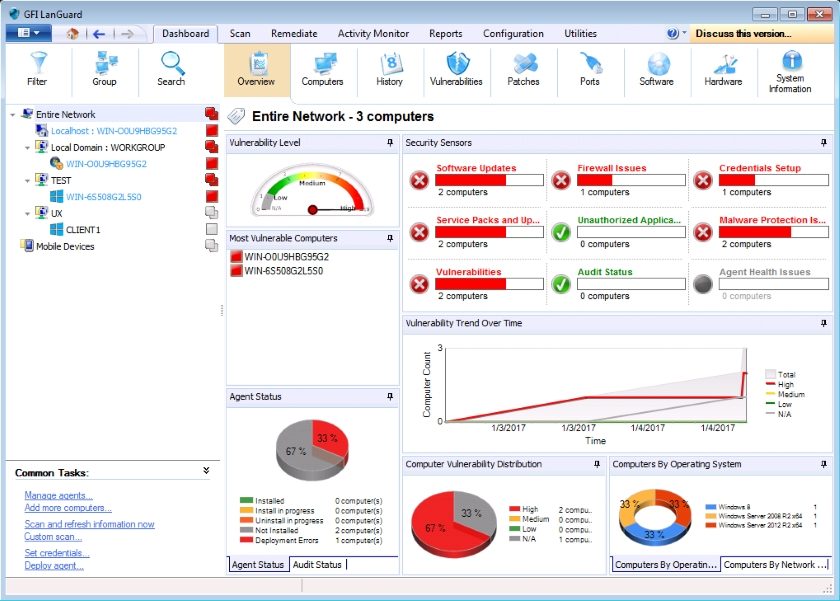Image resolution: width=840 pixels, height=601 pixels.
Task: Click the Manage agents link
Action: (x=58, y=495)
